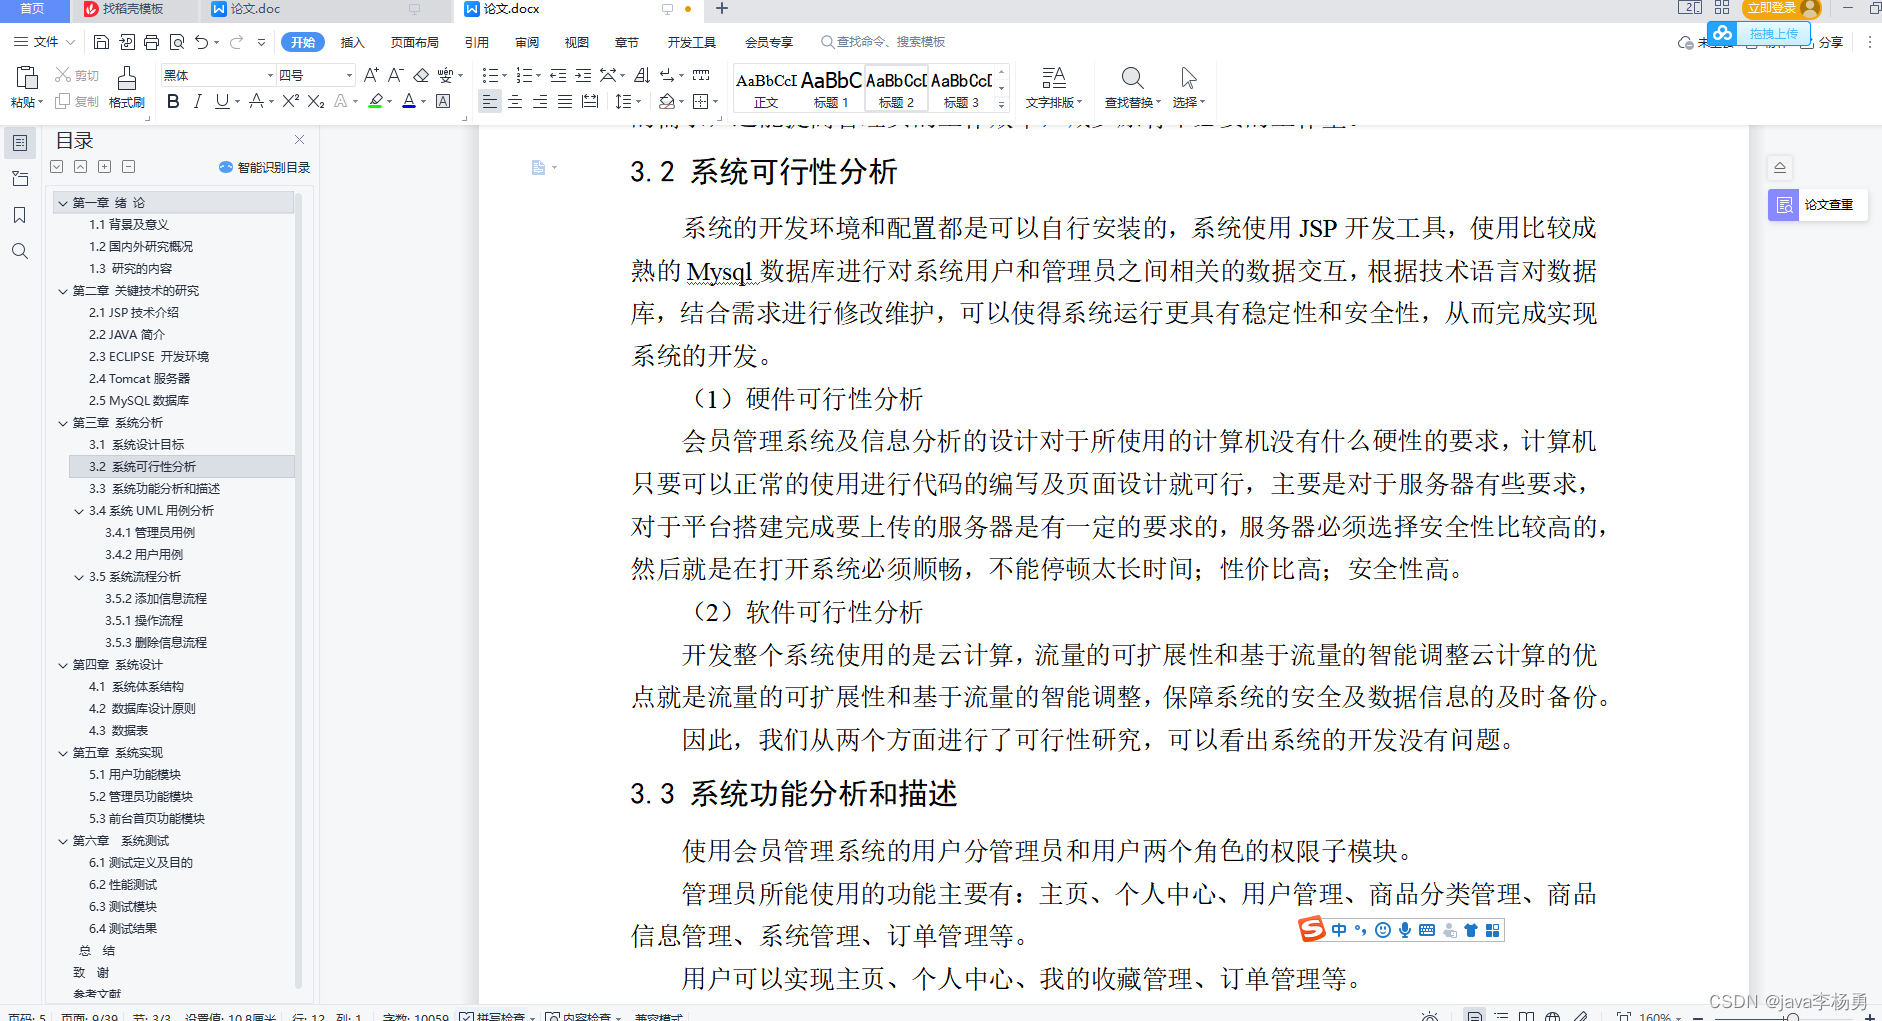Toggle Superscript X² formatting
1882x1021 pixels.
coord(290,101)
